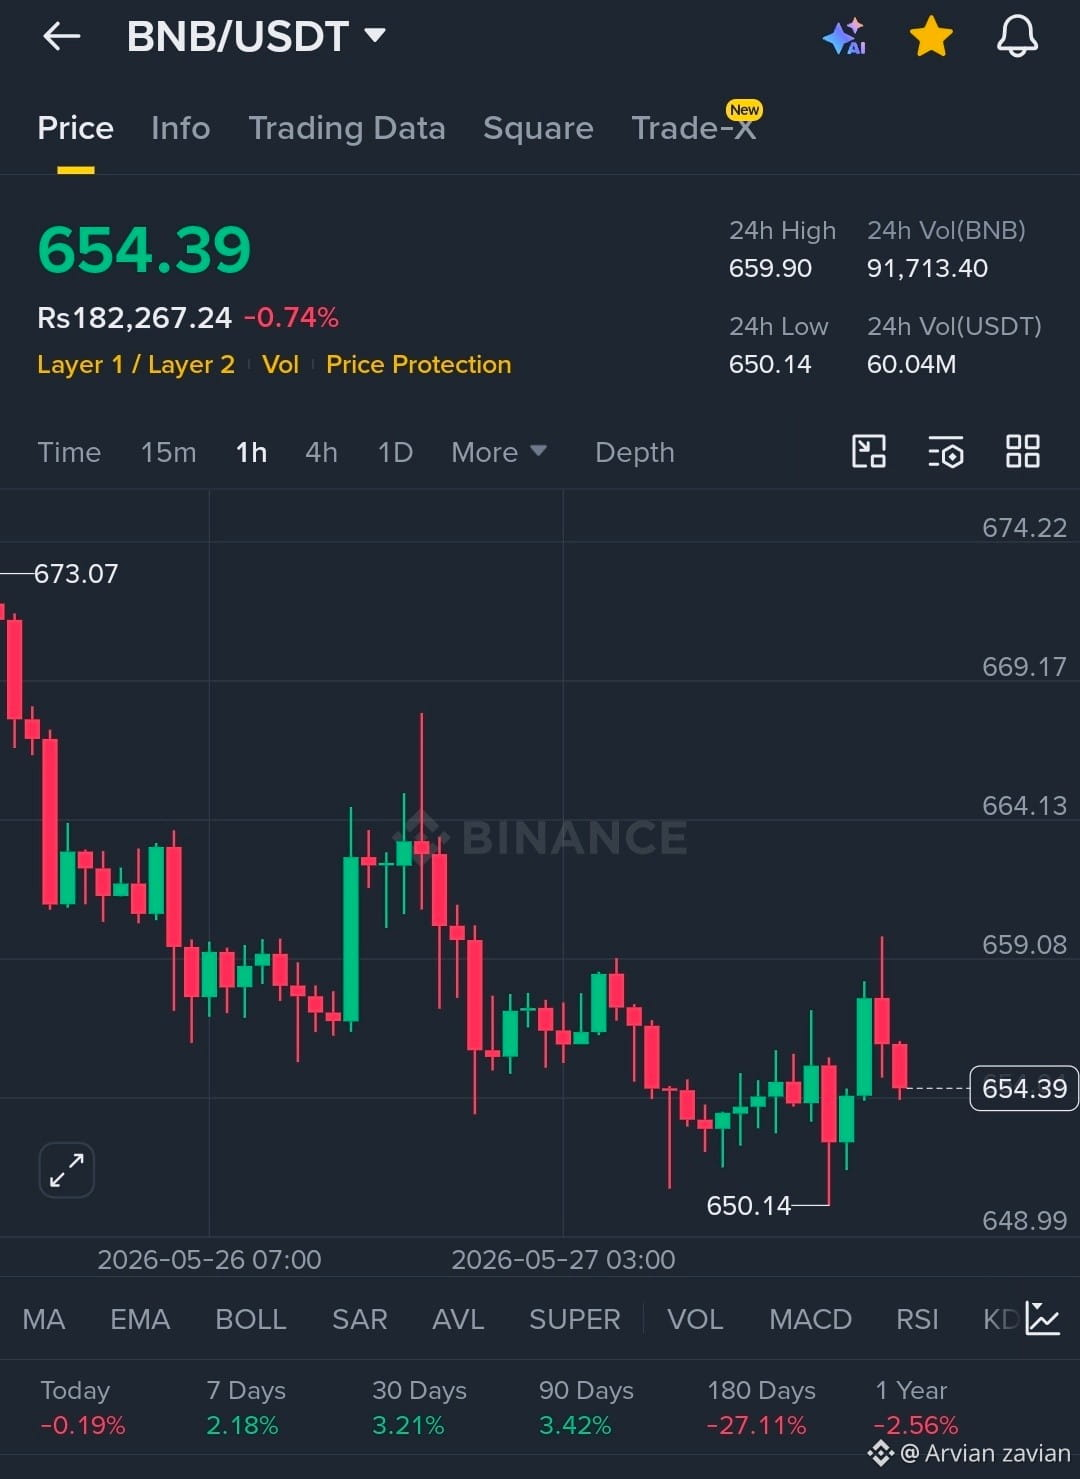
Task: Open the Price Protection link
Action: tap(418, 365)
